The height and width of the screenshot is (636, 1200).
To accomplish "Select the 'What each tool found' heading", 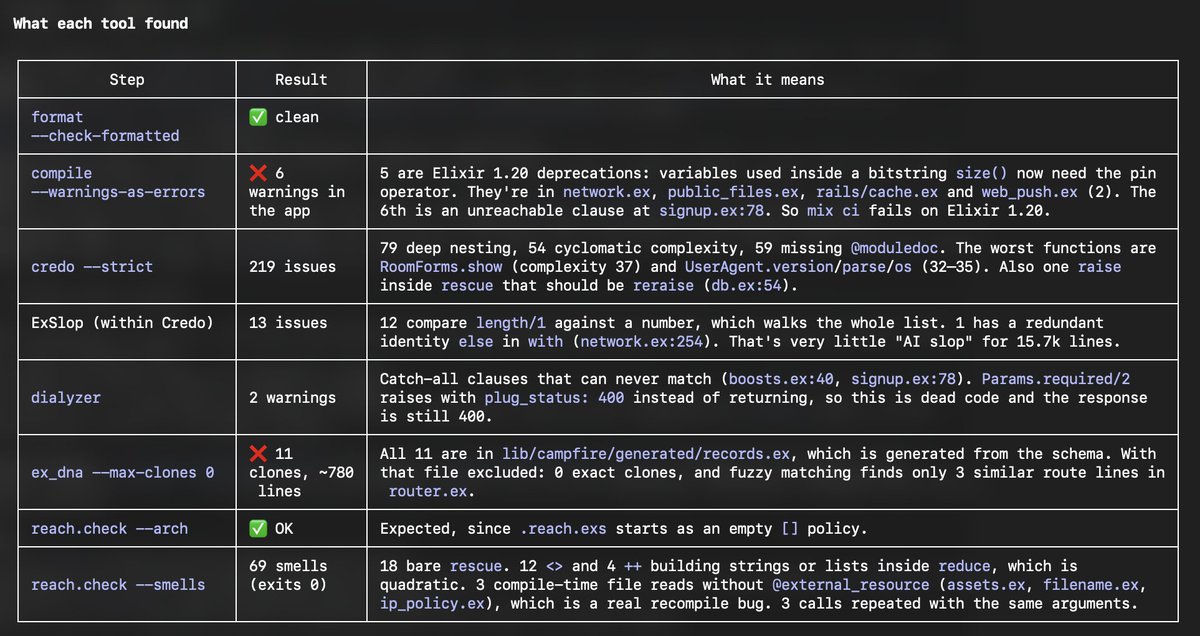I will 100,23.
